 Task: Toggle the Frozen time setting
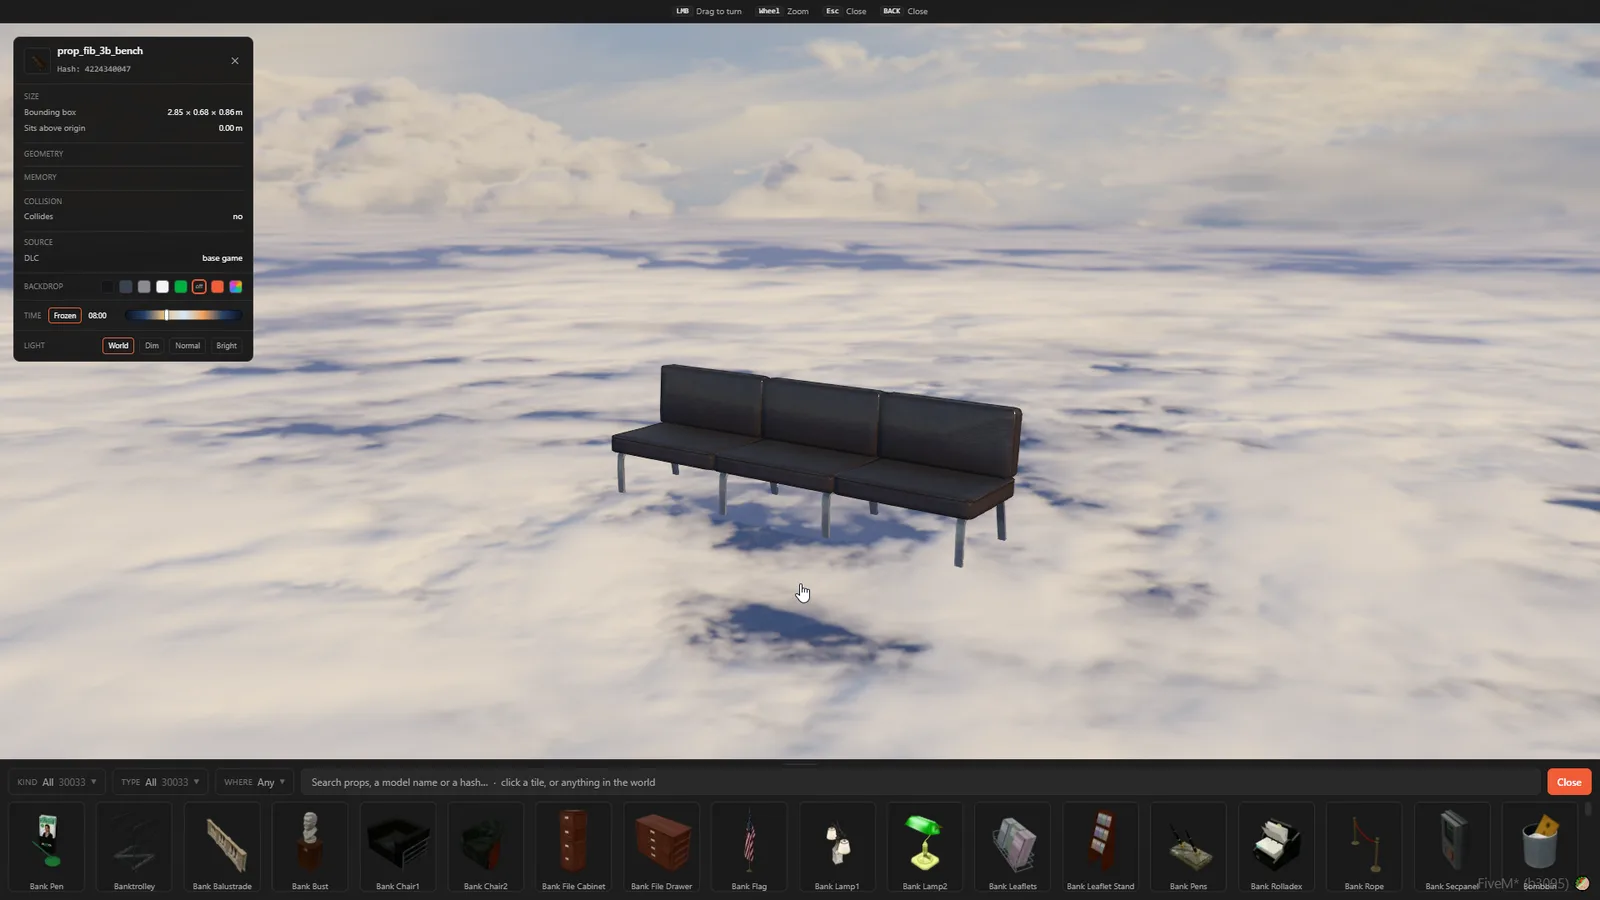[x=65, y=316]
